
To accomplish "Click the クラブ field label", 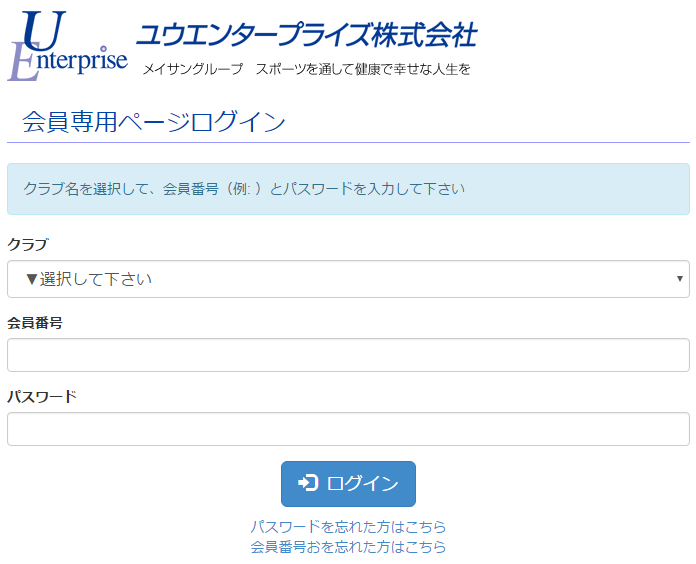I will [x=28, y=245].
